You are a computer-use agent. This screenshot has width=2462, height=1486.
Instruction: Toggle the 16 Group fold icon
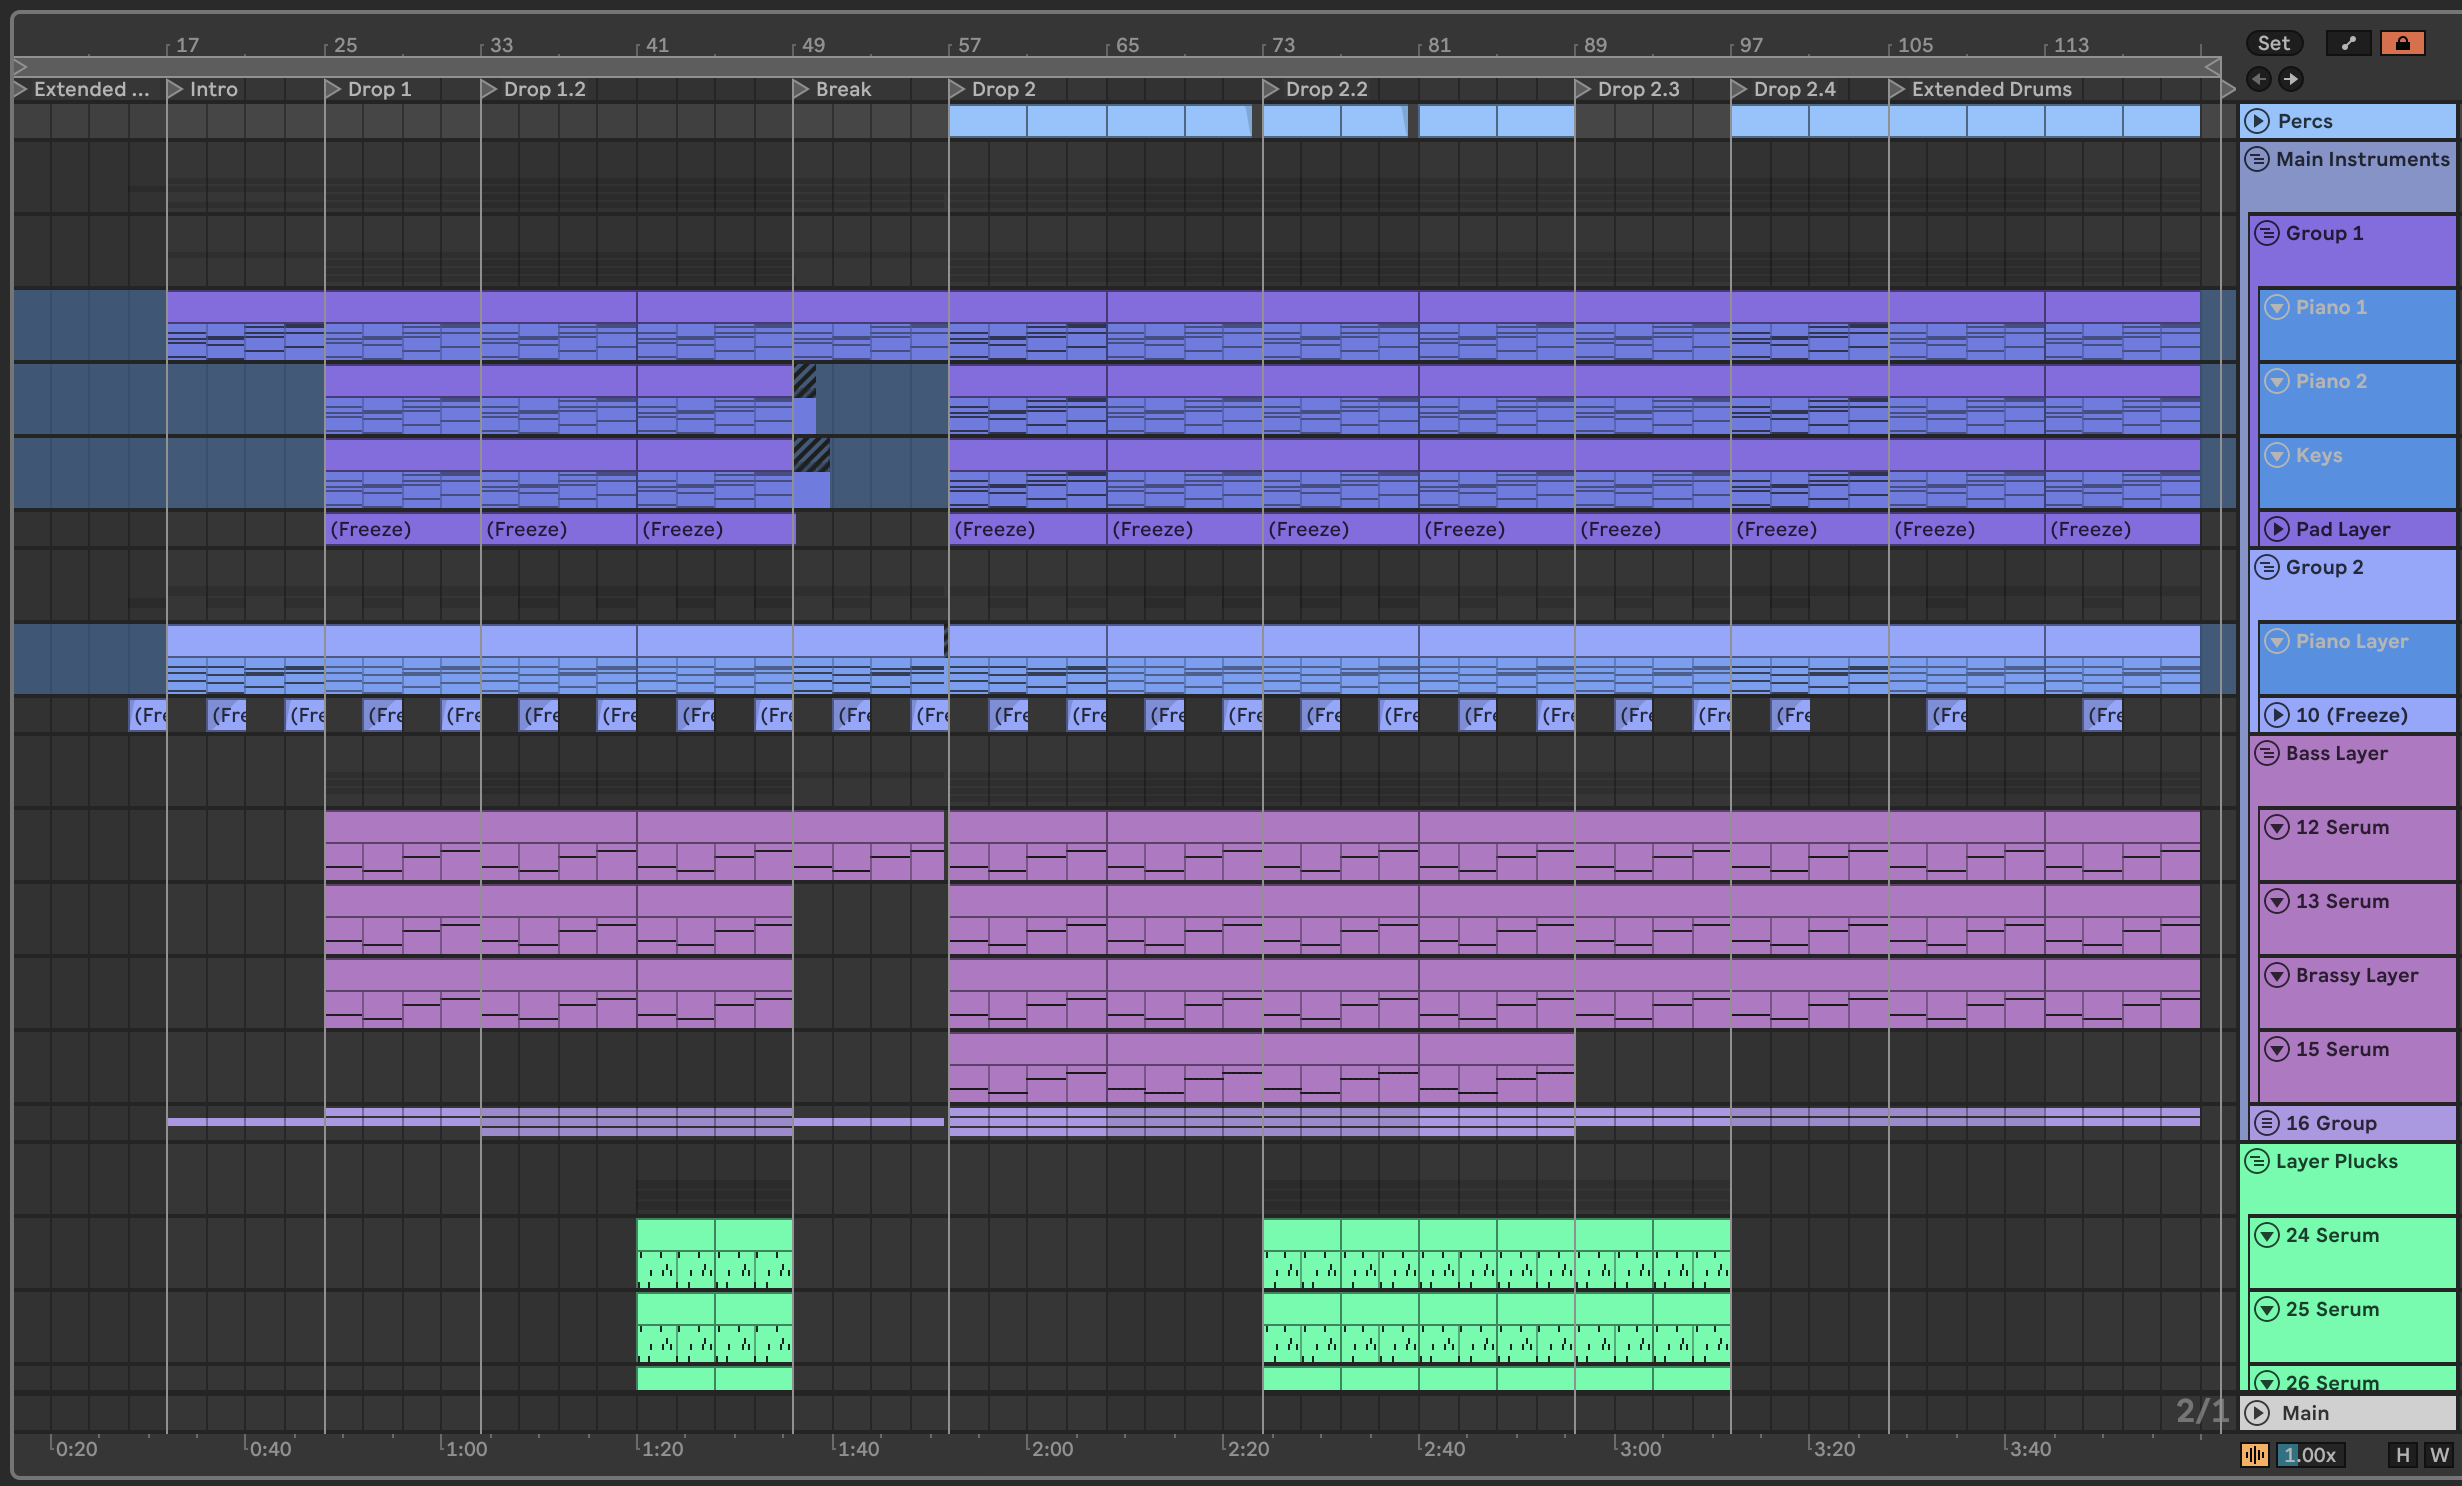(2267, 1123)
